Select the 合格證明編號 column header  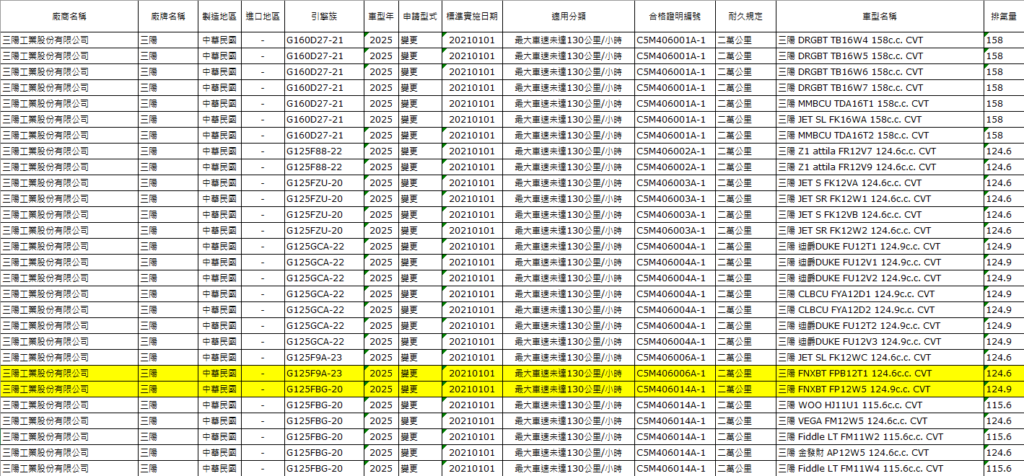[x=675, y=16]
